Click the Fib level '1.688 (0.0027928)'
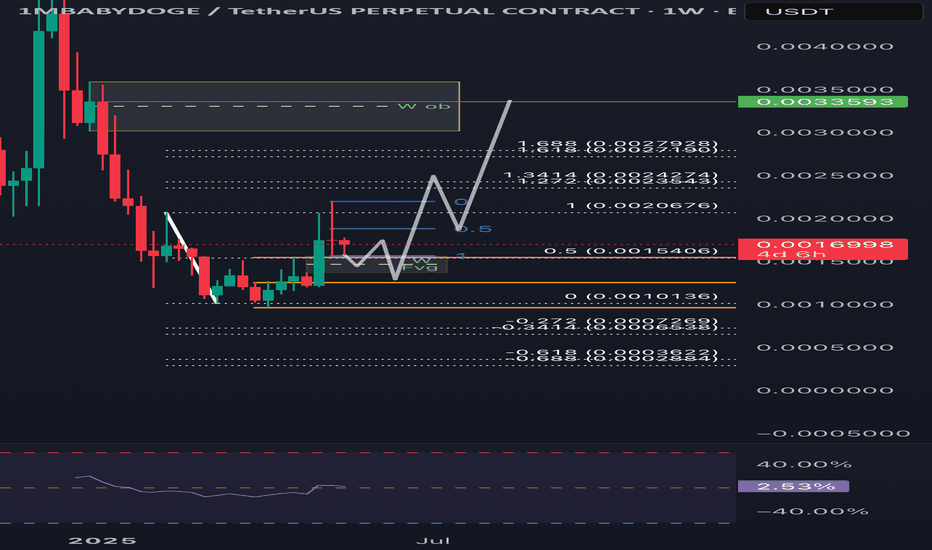Image resolution: width=932 pixels, height=550 pixels. pos(618,143)
